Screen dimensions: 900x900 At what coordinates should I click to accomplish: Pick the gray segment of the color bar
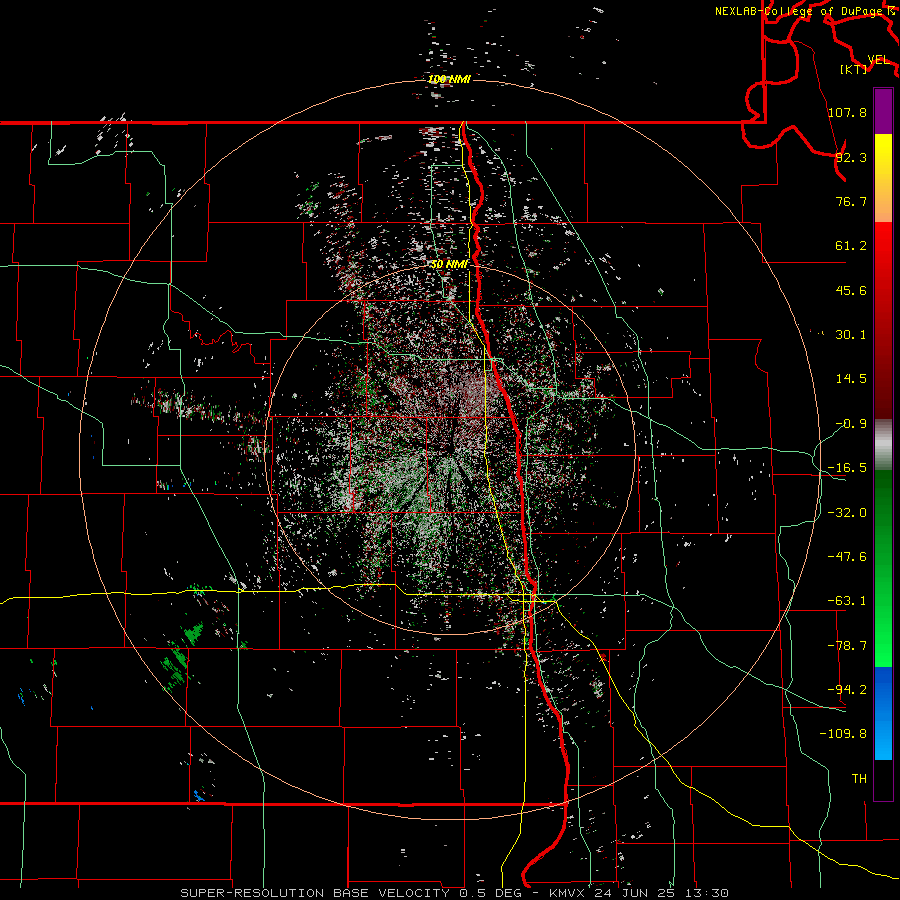(883, 445)
